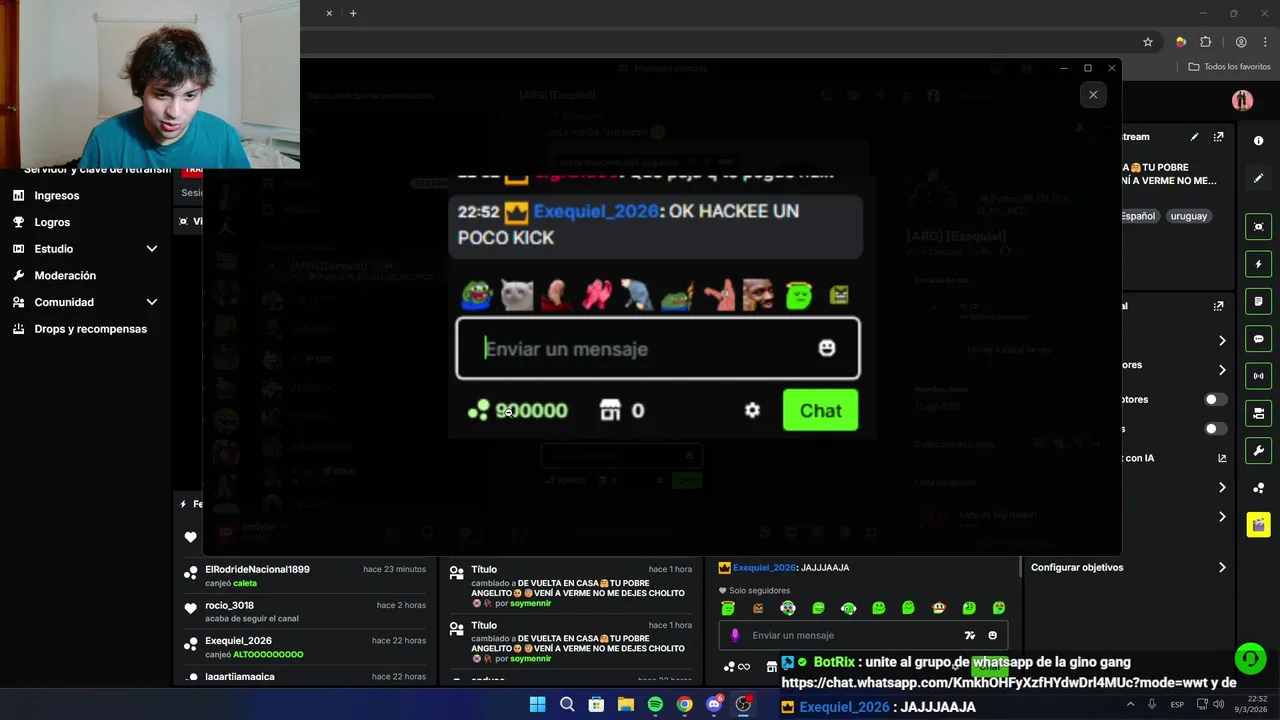
Task: Click the yellow clapperboard clip icon
Action: pyautogui.click(x=1259, y=525)
